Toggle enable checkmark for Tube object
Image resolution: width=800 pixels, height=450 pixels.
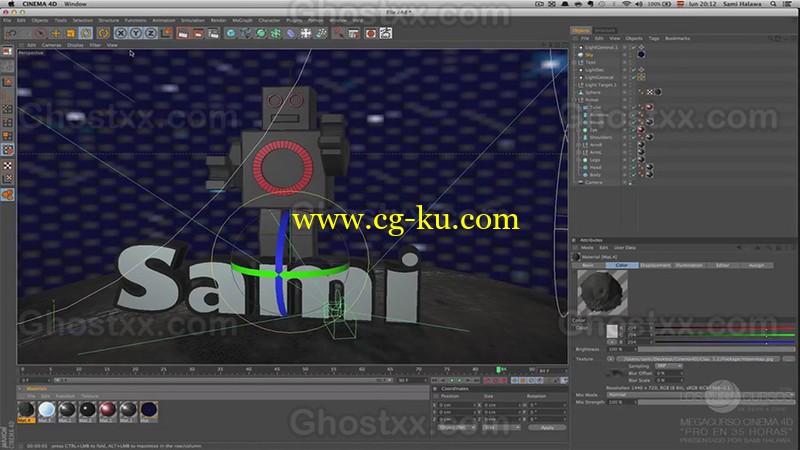tap(634, 108)
